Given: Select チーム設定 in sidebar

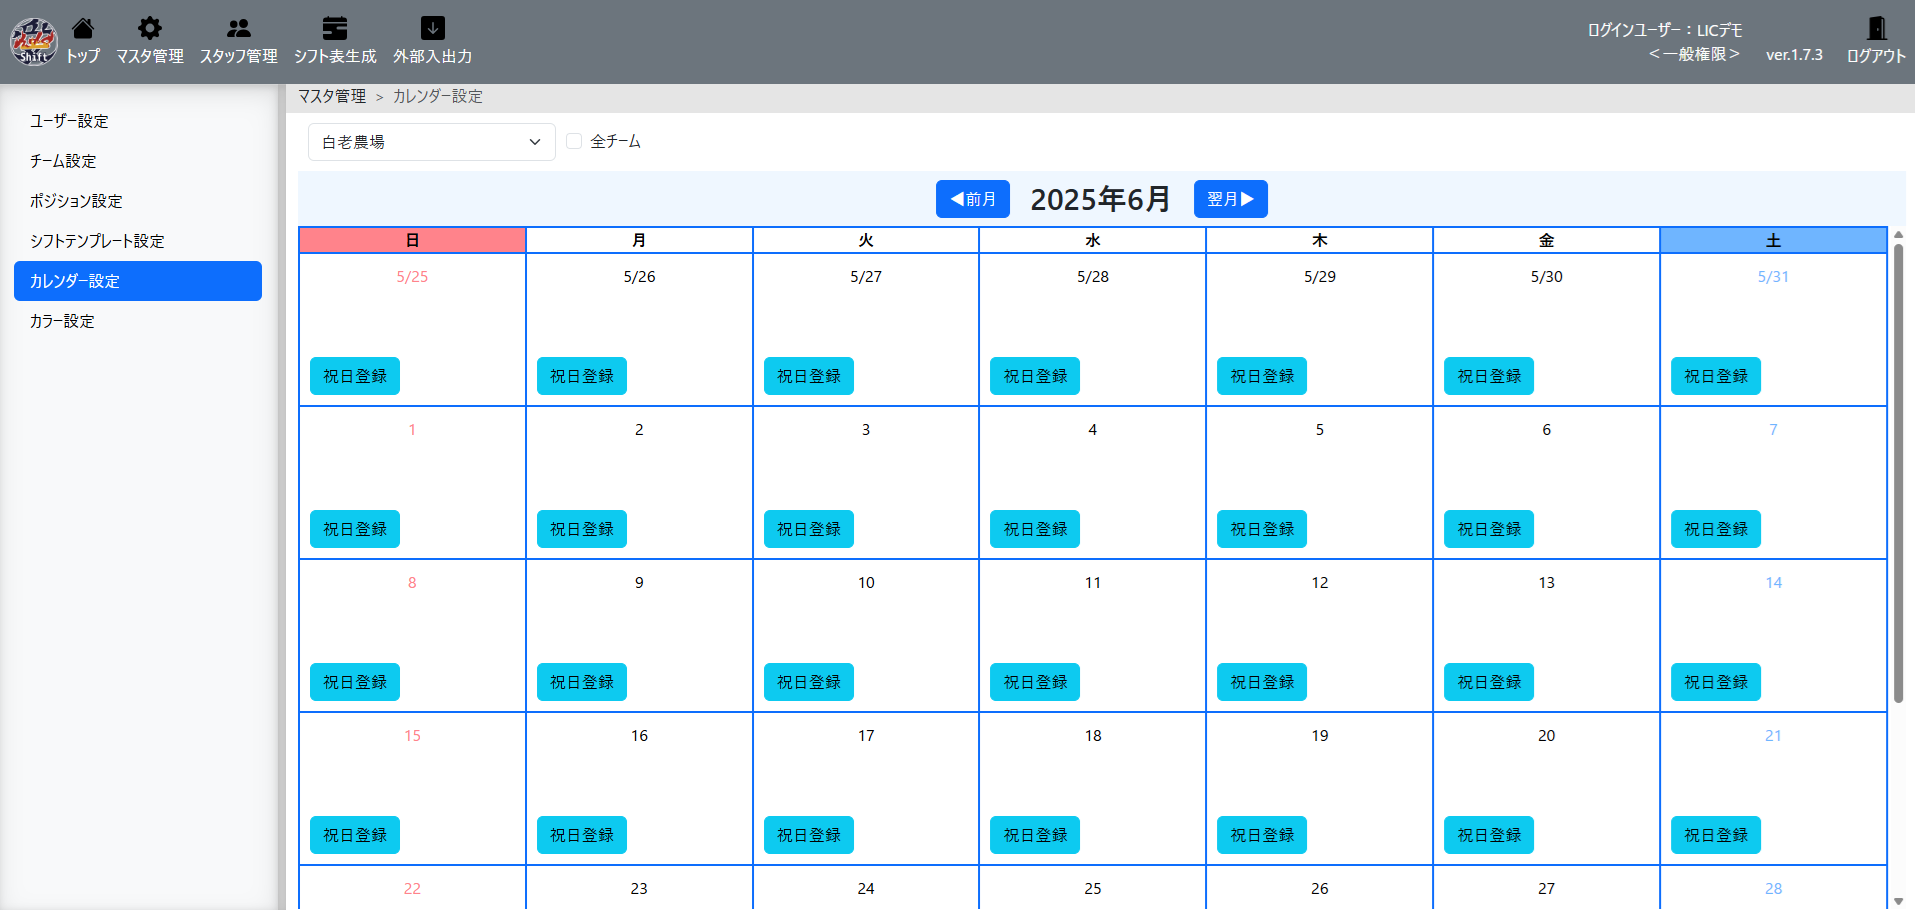Looking at the screenshot, I should tap(138, 161).
